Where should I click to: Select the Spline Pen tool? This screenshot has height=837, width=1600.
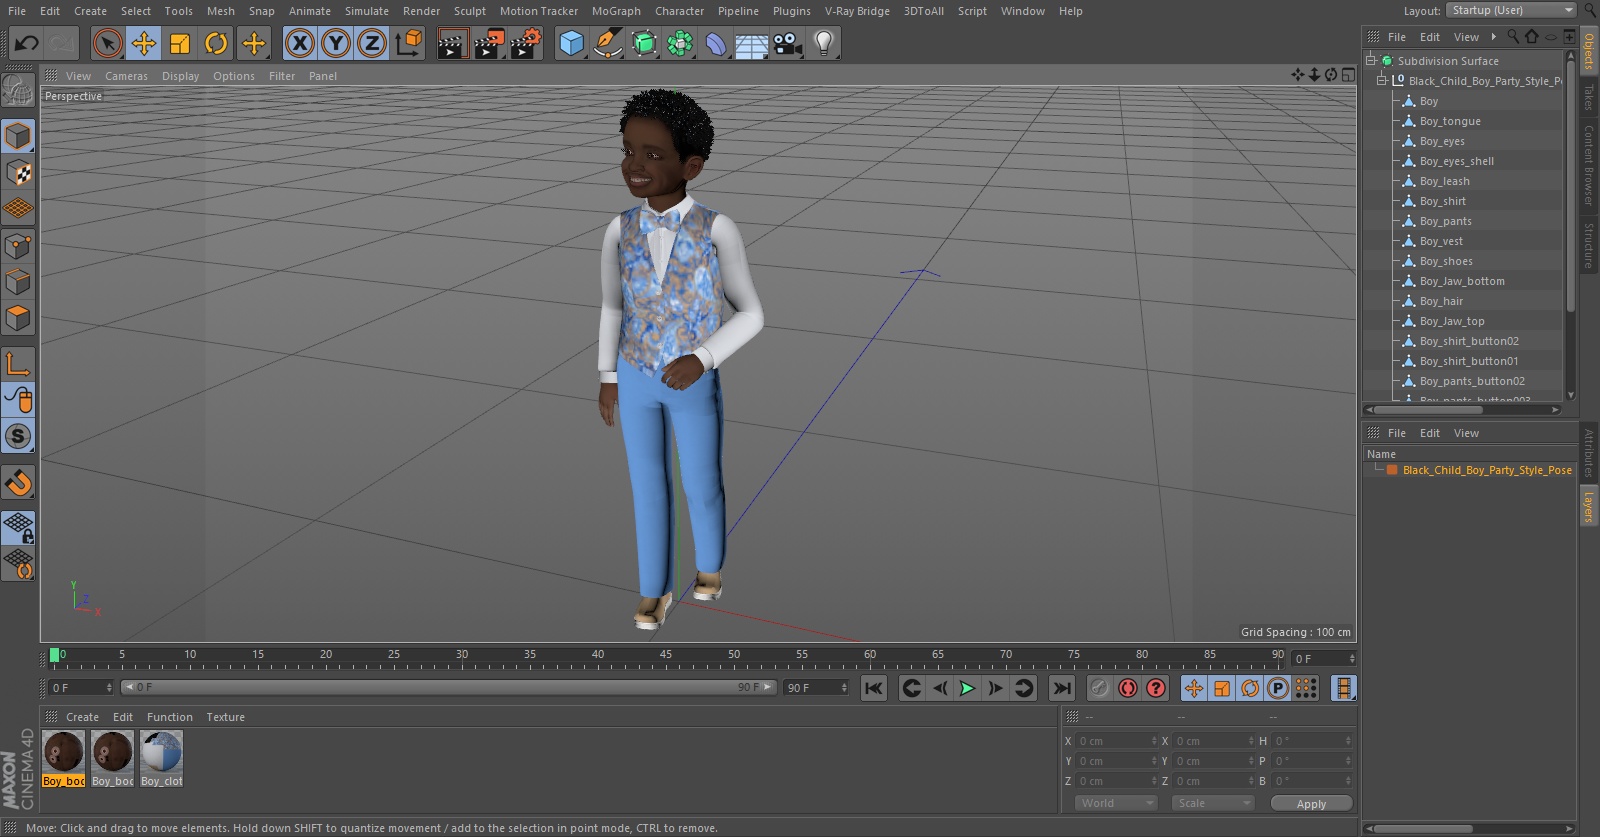608,43
